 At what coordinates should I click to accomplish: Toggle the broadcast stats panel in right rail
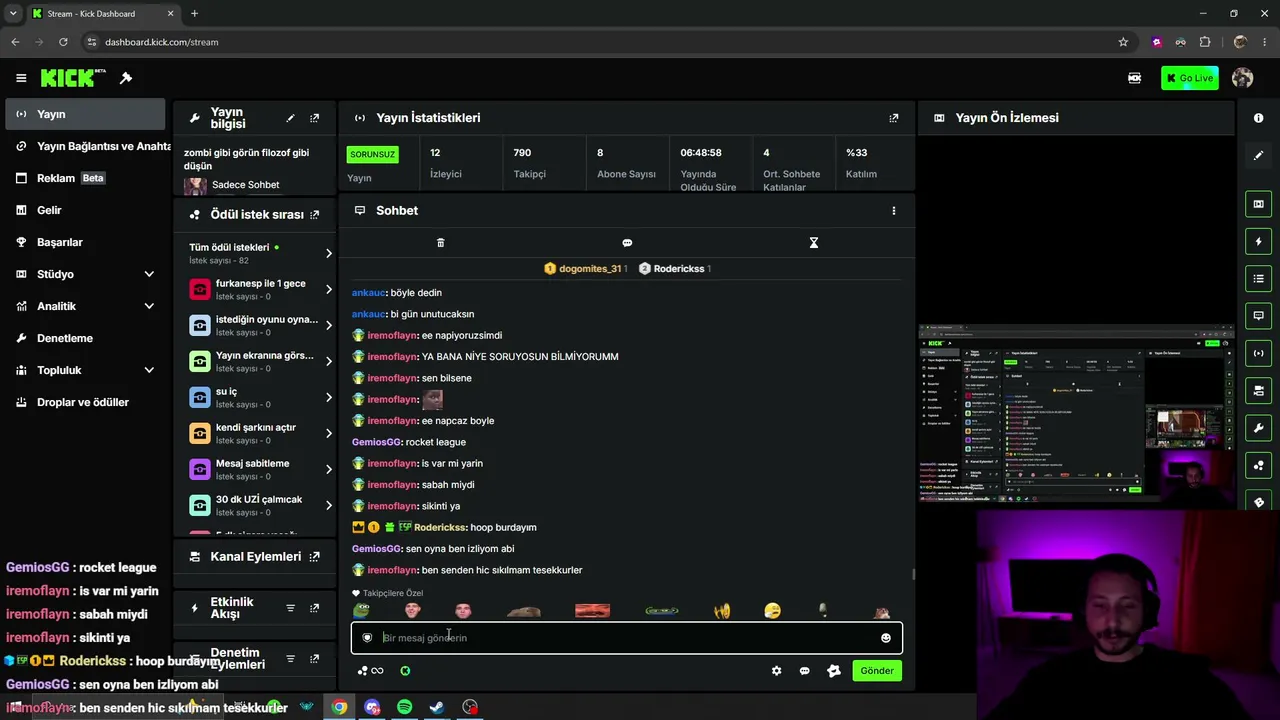[x=1259, y=353]
